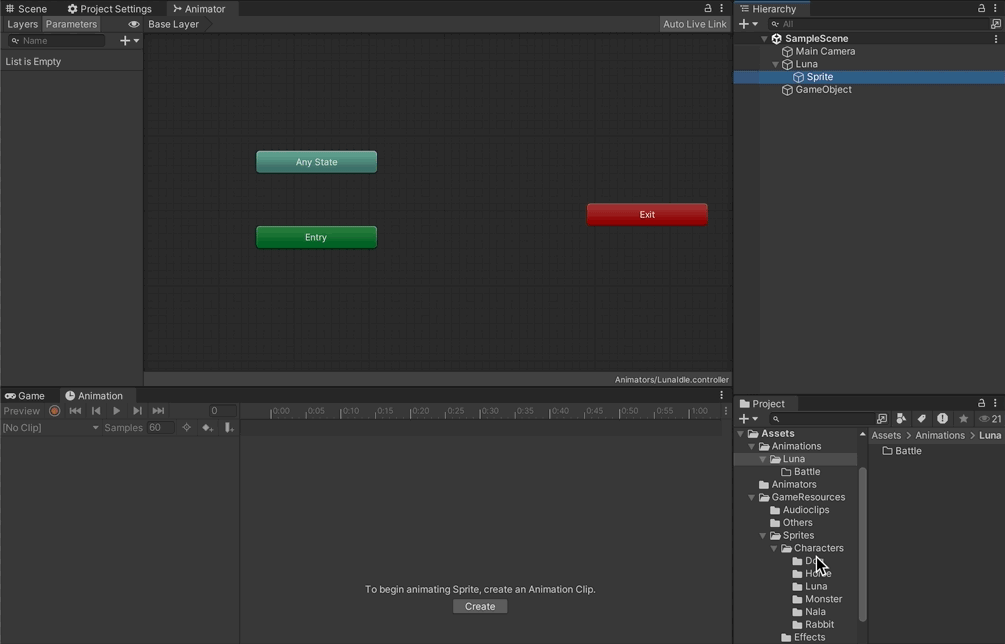Select GameObject in Hierarchy

point(823,90)
